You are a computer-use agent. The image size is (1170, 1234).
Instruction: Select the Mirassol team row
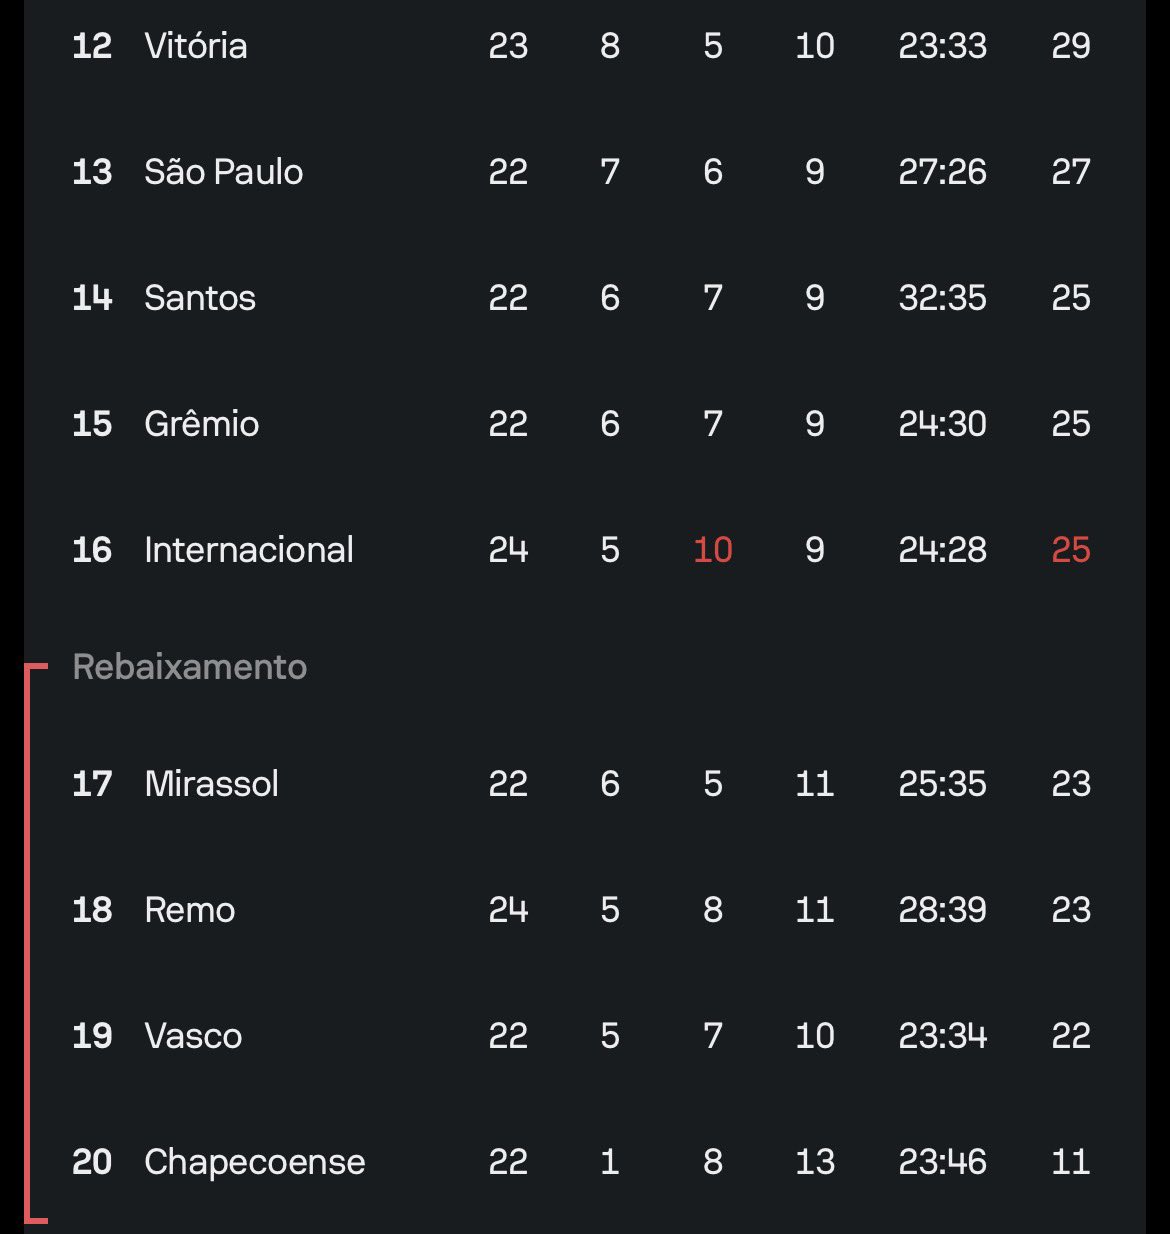click(584, 784)
